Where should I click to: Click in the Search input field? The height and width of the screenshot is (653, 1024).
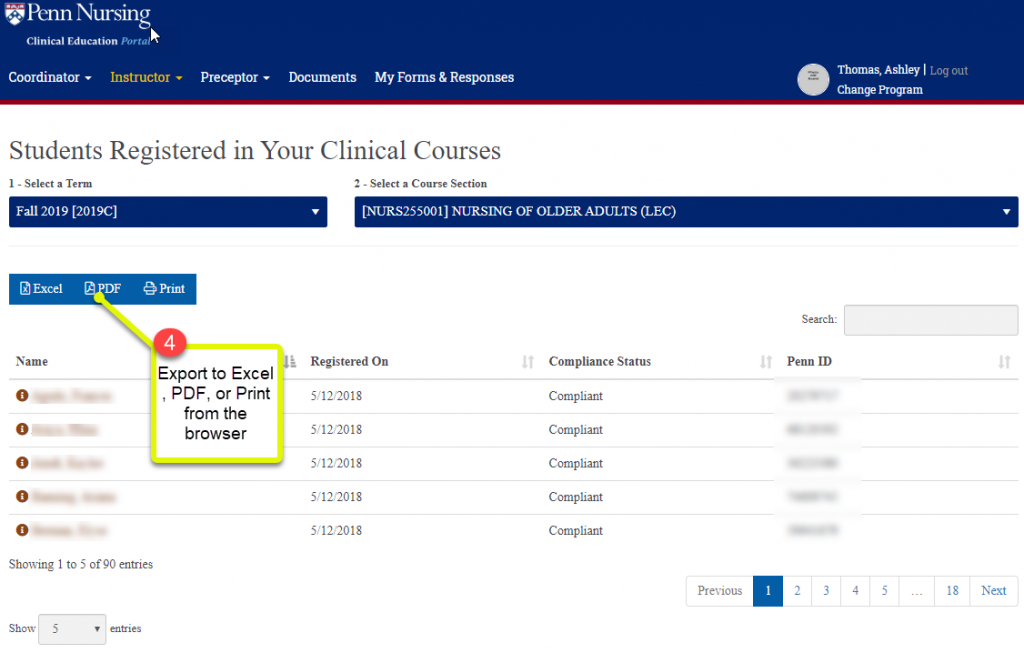click(930, 320)
